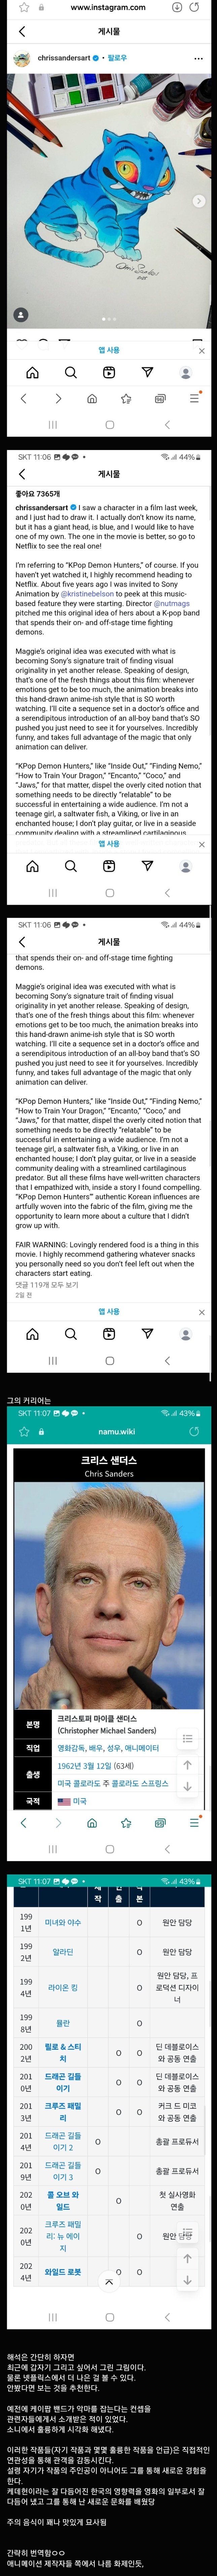Open direct messages paper-plane icon below tiger post
Viewport: 217px width, 2576px height.
(147, 372)
